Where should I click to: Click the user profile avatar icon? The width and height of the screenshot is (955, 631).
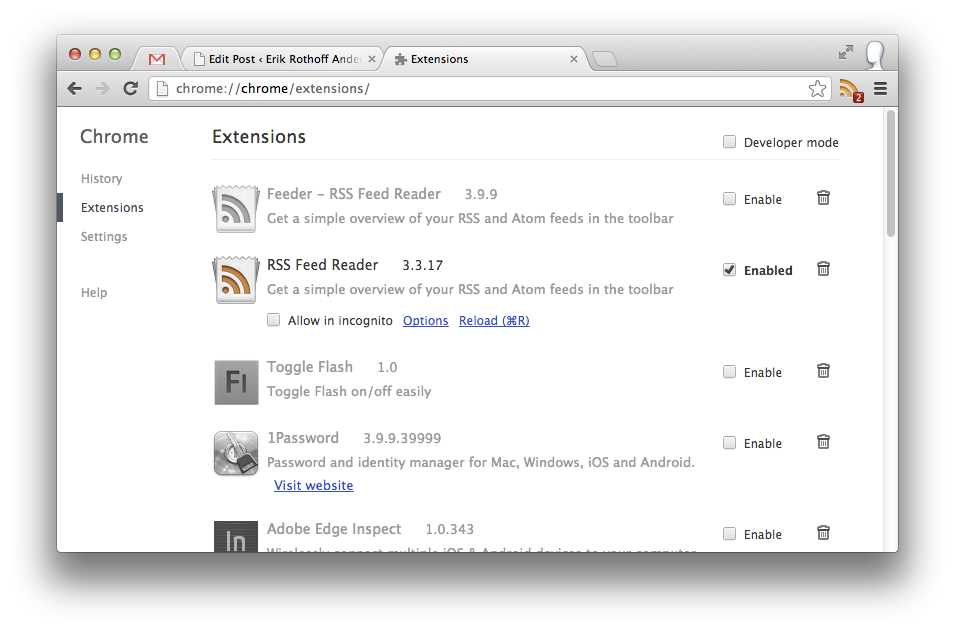875,55
